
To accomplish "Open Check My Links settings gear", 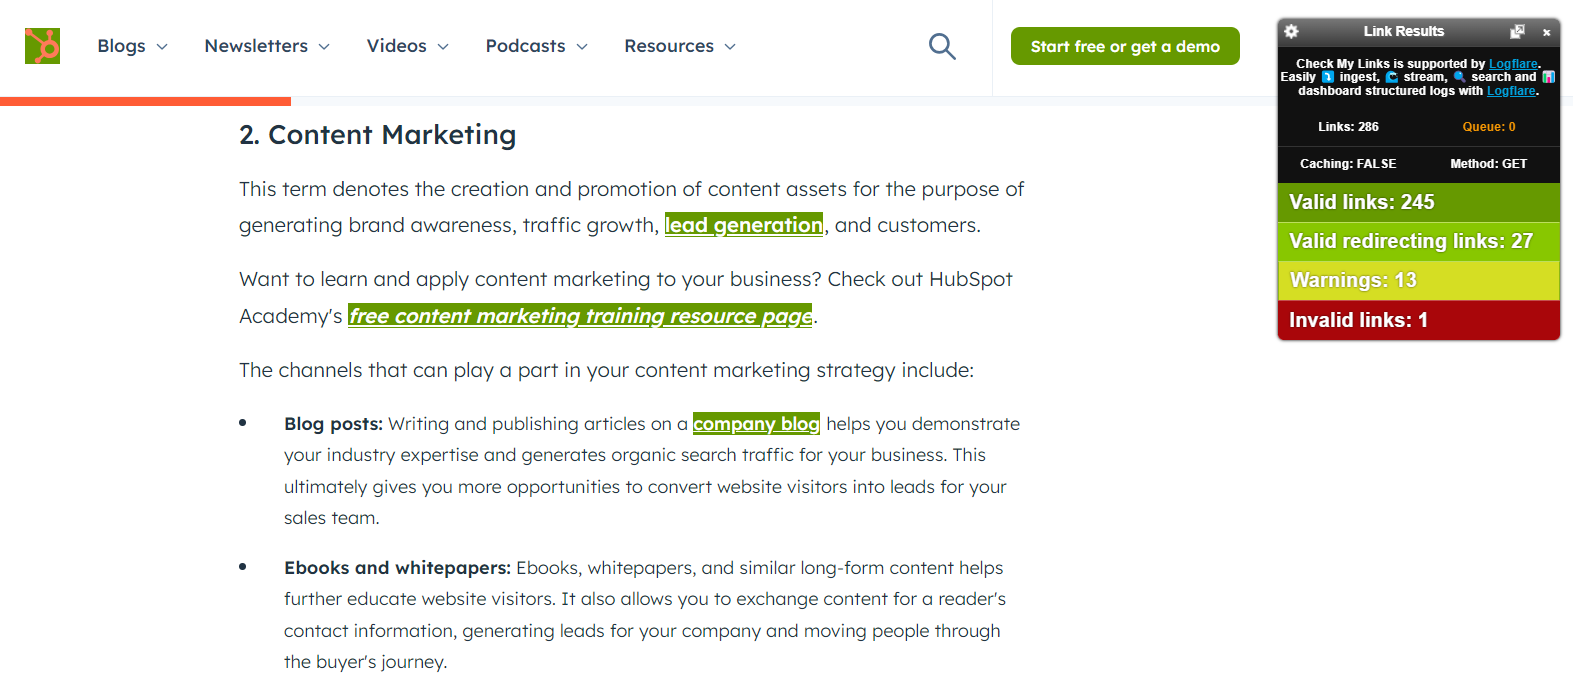I will pos(1291,32).
